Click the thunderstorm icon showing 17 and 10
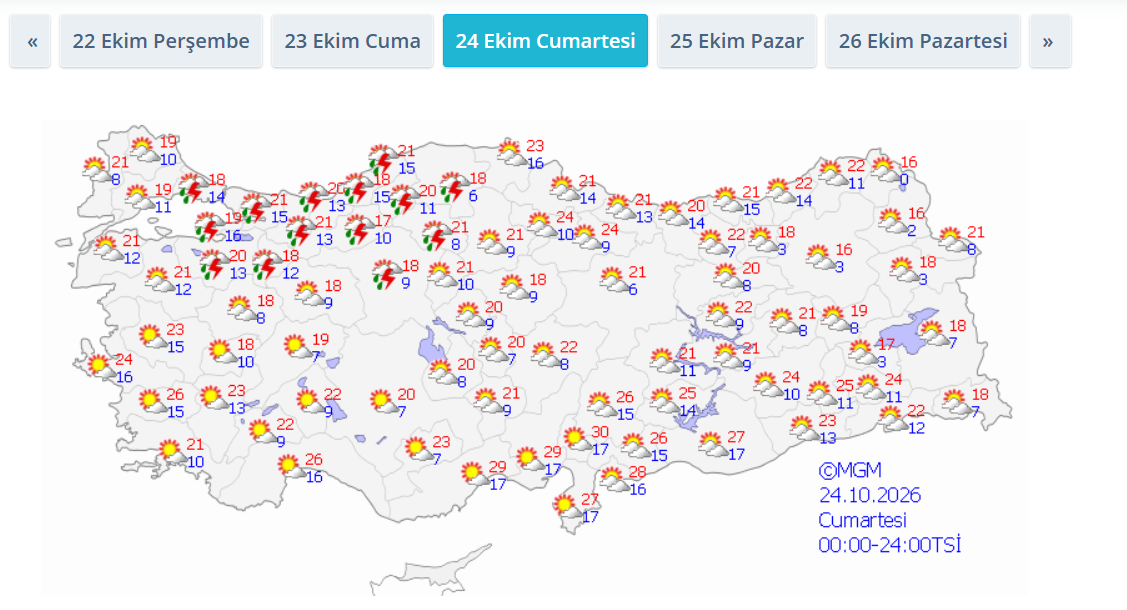The width and height of the screenshot is (1127, 610). (x=359, y=229)
